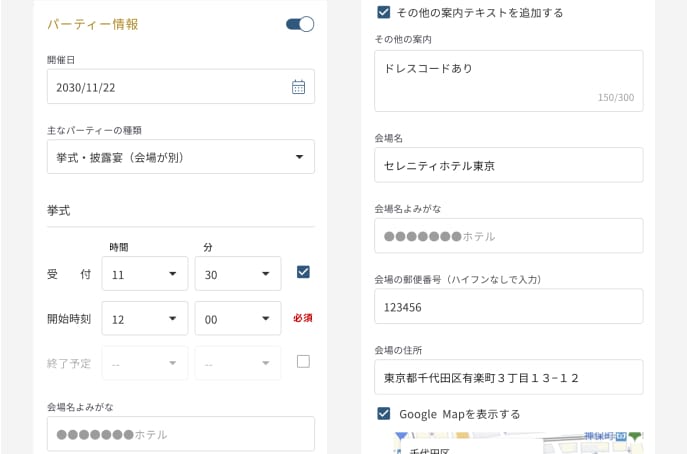The width and height of the screenshot is (687, 454).
Task: Click the Google Map preview
Action: [x=500, y=443]
